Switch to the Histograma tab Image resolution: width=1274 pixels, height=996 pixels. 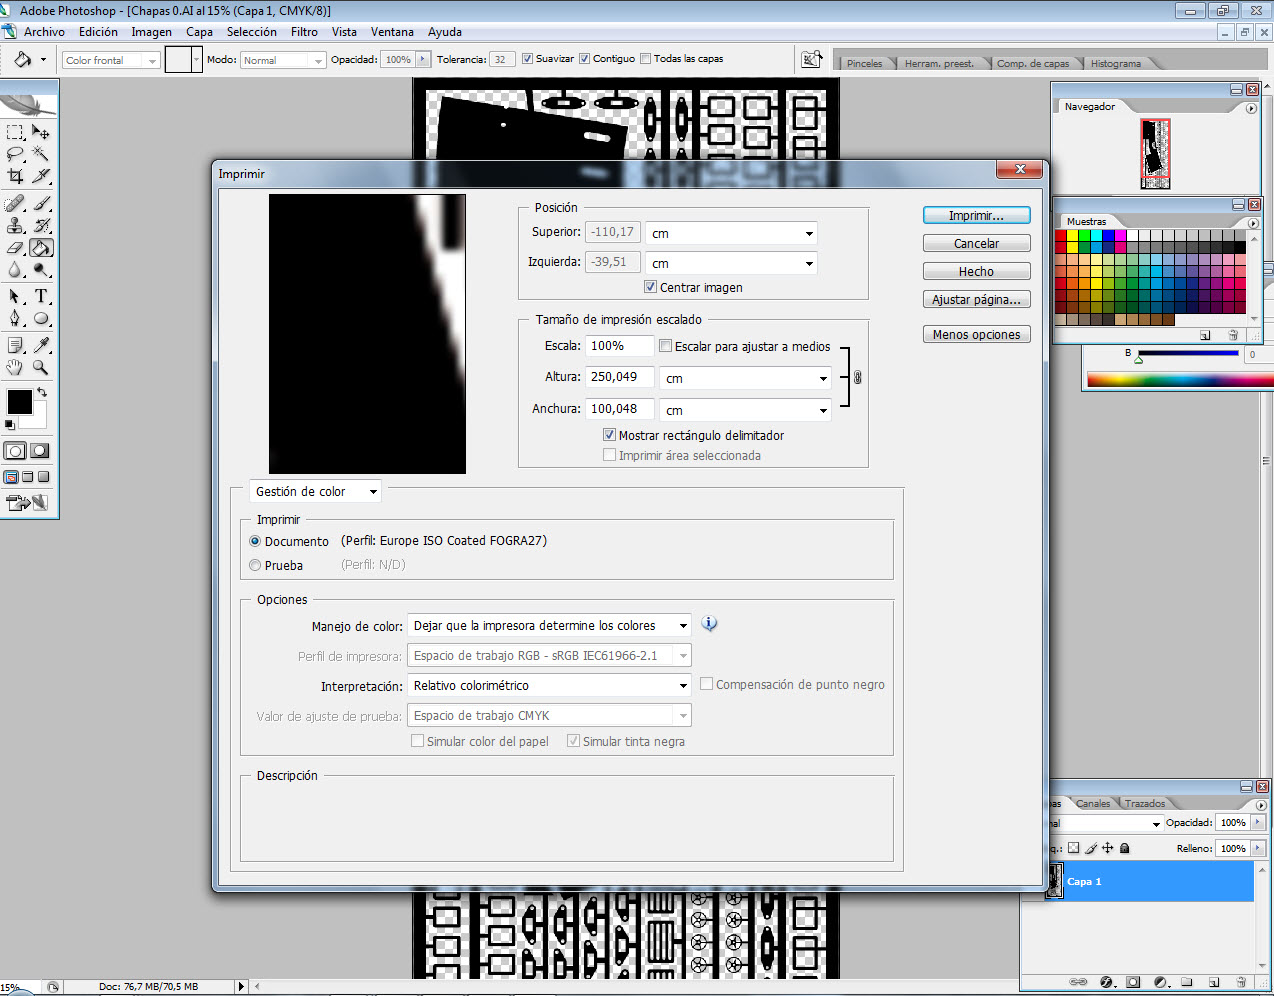pyautogui.click(x=1116, y=63)
